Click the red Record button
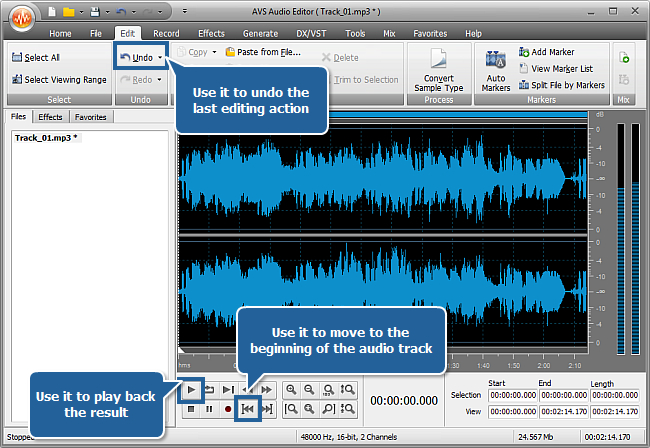This screenshot has height=448, width=650. click(228, 409)
